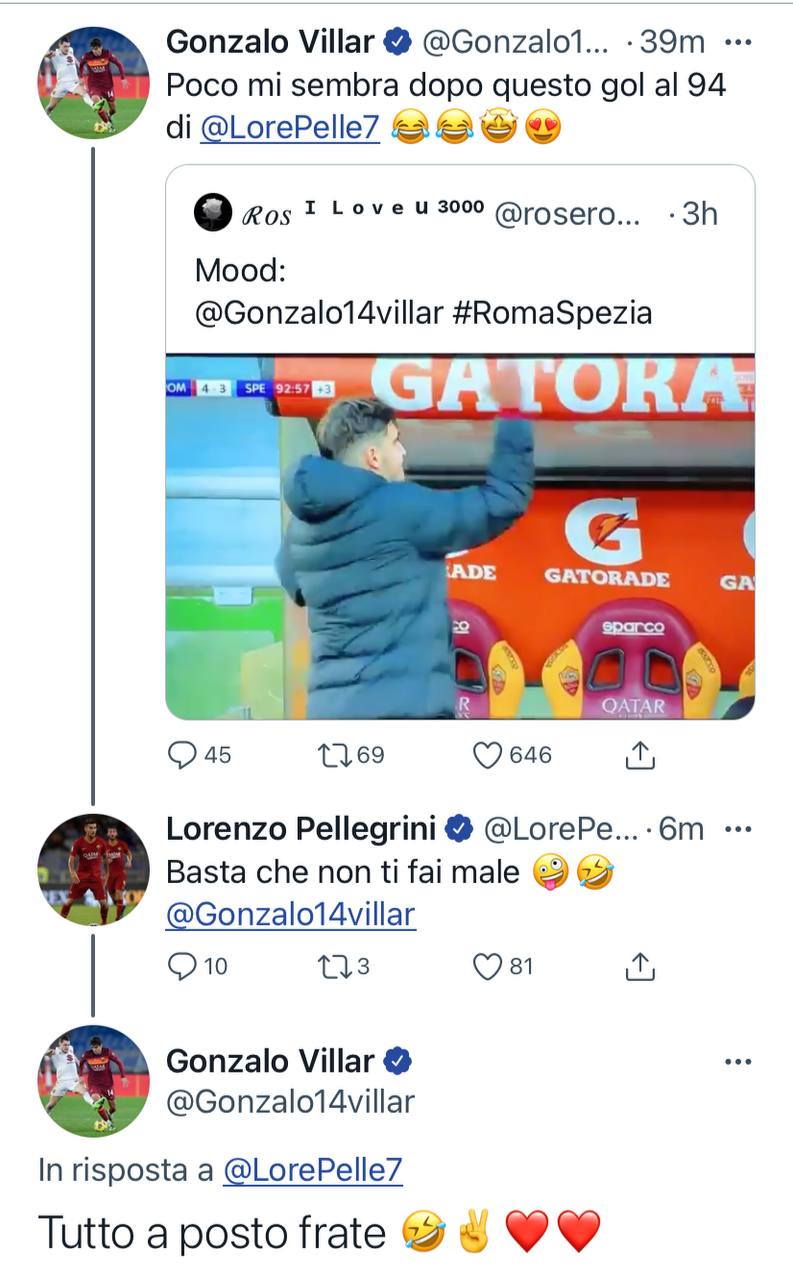Like the tweet with 646 likes

coord(487,755)
